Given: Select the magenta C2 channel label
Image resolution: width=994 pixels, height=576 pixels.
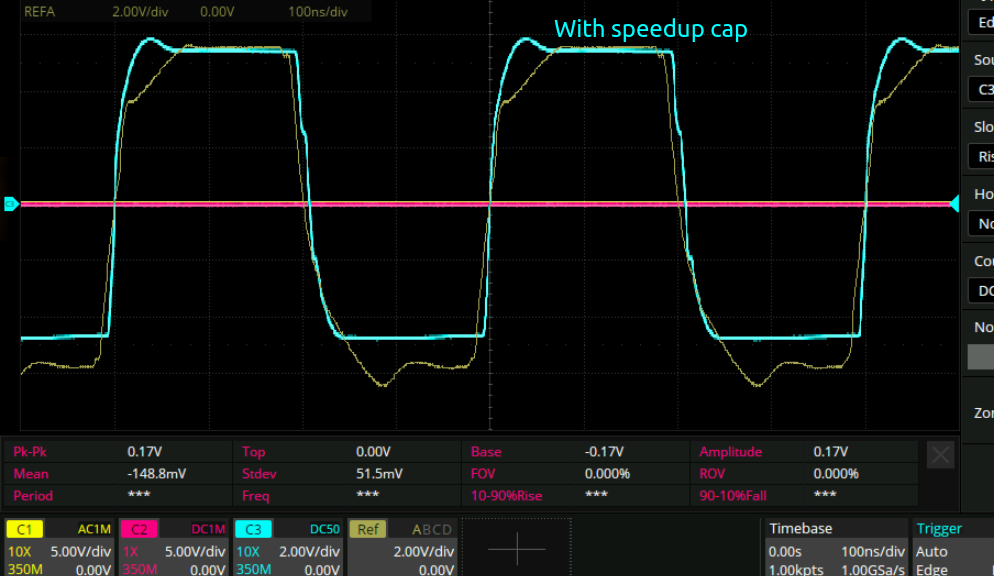Looking at the screenshot, I should point(139,529).
